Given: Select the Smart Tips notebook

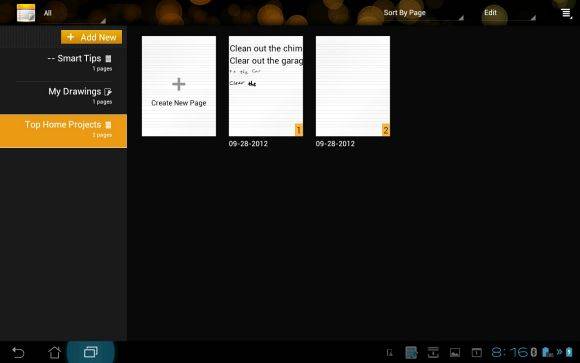Looking at the screenshot, I should tap(63, 63).
